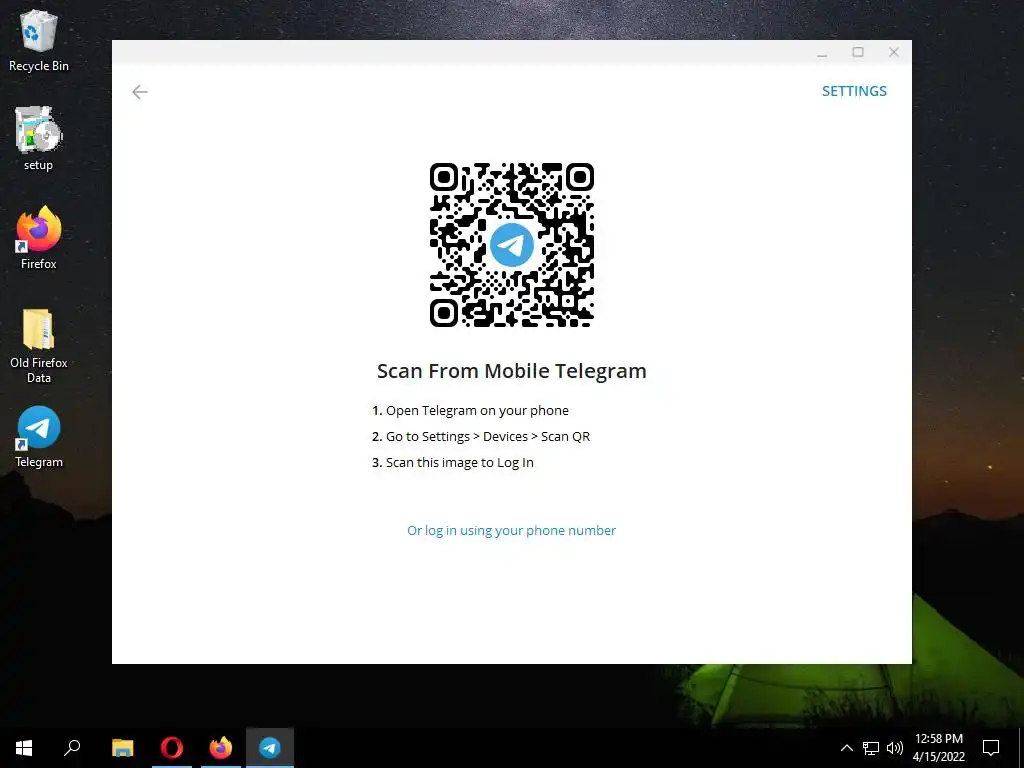Click step '1. Open Telegram on your phone'
This screenshot has width=1024, height=768.
[470, 411]
